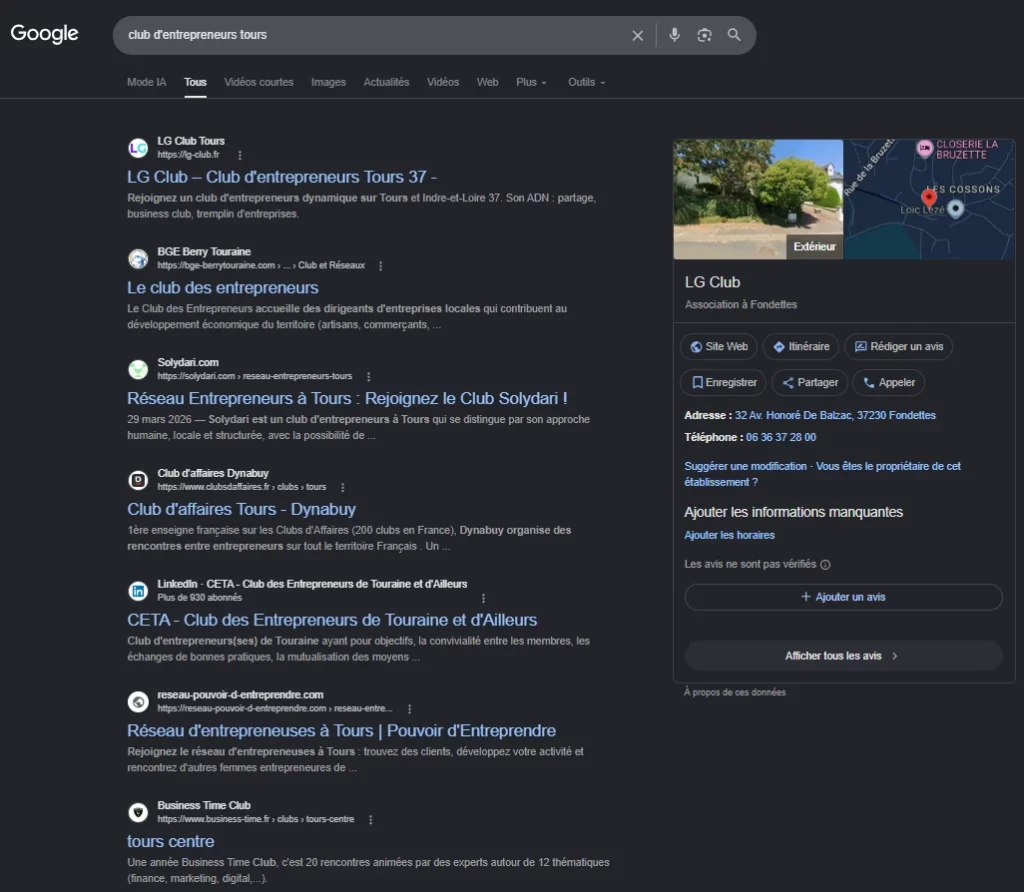Click the magnifying glass search icon
Screen dimensions: 1024x892
[734, 35]
